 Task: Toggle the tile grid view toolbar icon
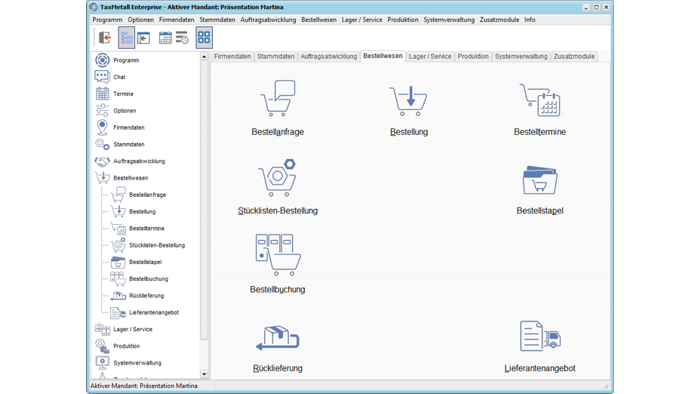click(204, 37)
